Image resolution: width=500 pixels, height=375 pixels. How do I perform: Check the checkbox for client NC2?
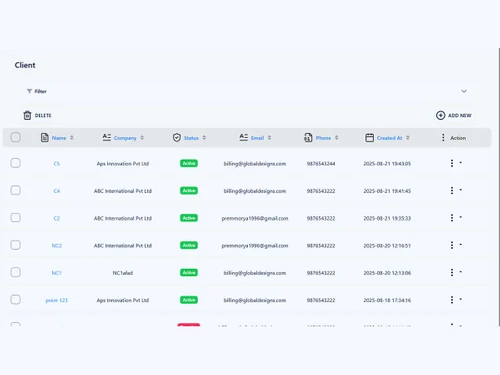point(15,245)
